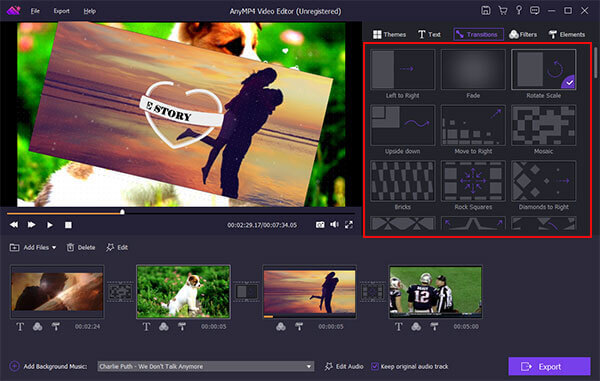This screenshot has height=381, width=600.
Task: Stop the video preview
Action: coord(68,225)
